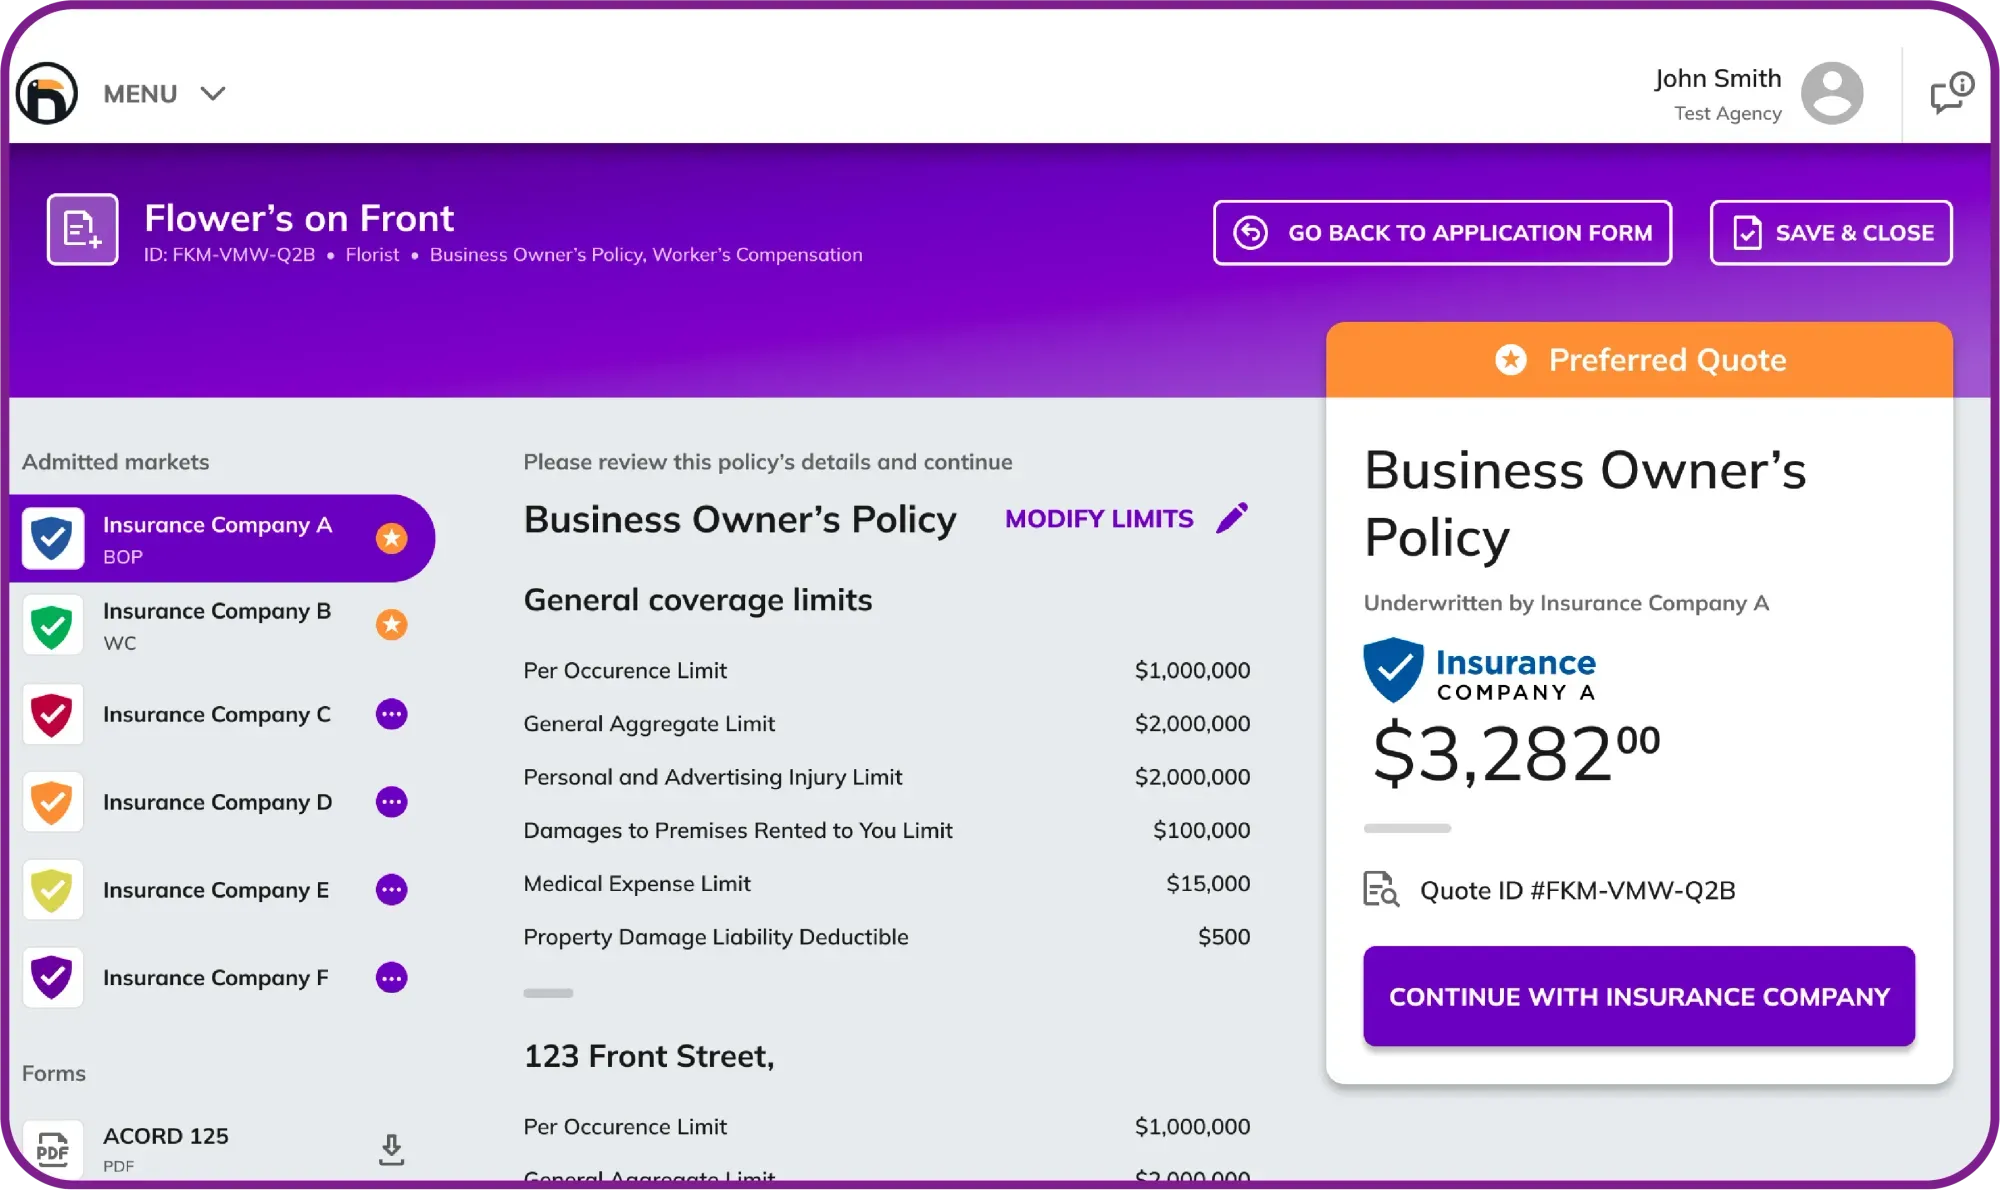Screen dimensions: 2000x1190
Task: Toggle the preferred star on Insurance Company A
Action: pos(392,538)
